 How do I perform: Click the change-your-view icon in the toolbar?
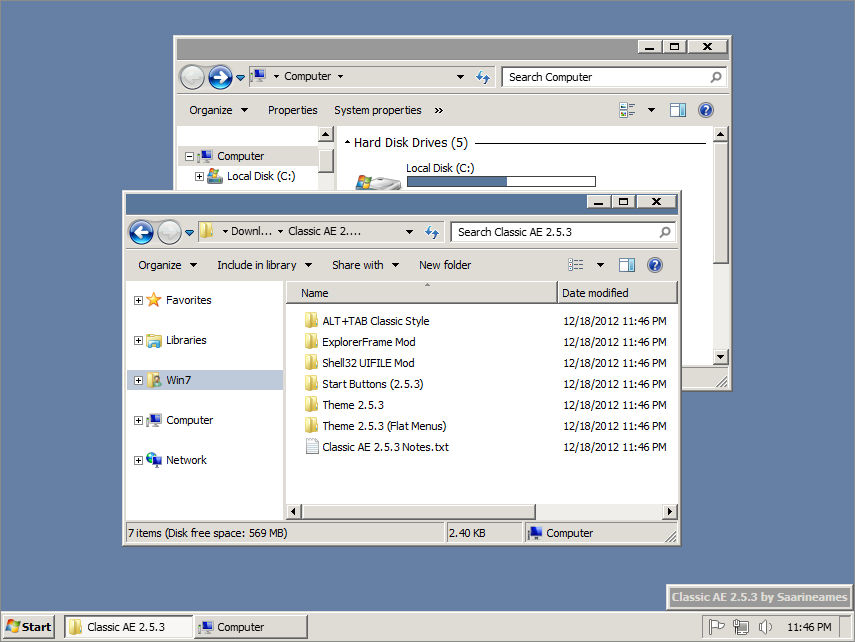tap(578, 265)
